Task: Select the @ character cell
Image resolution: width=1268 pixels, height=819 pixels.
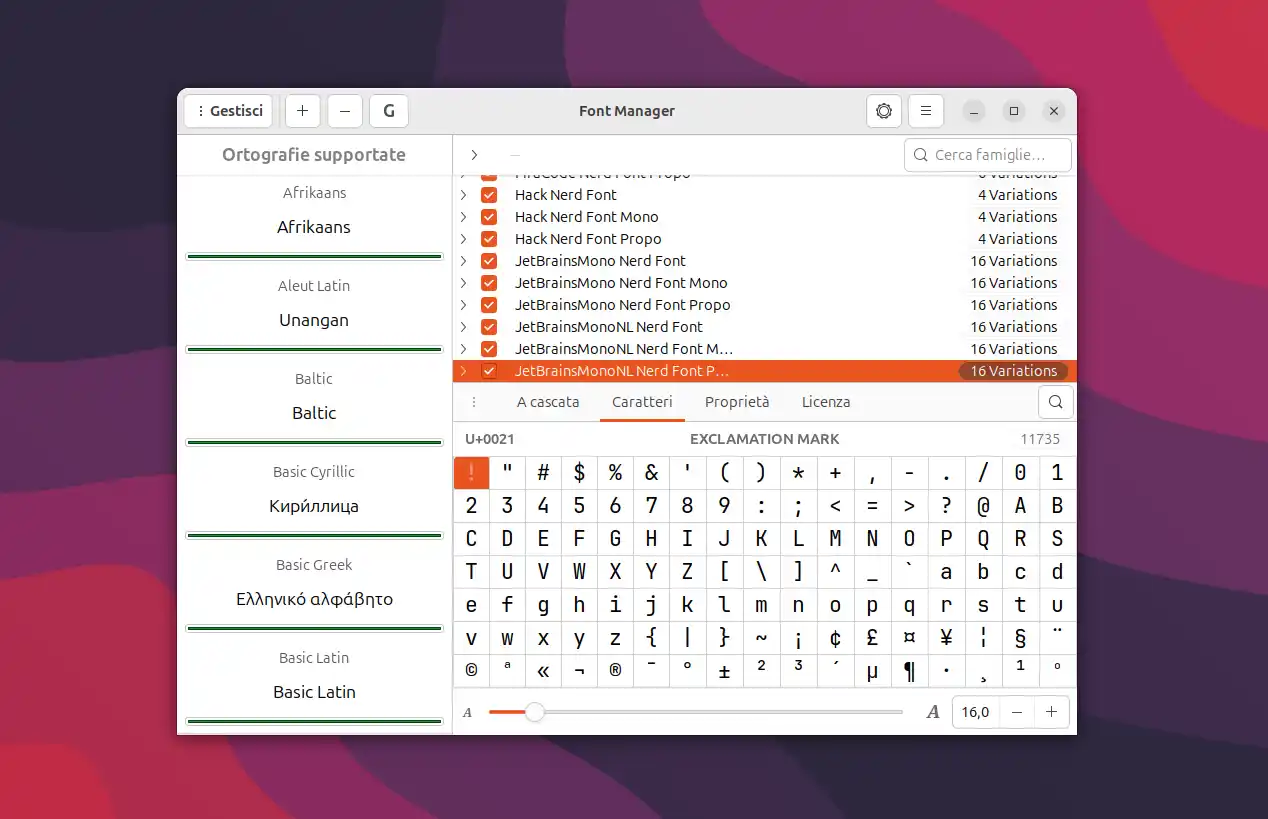Action: pyautogui.click(x=983, y=506)
